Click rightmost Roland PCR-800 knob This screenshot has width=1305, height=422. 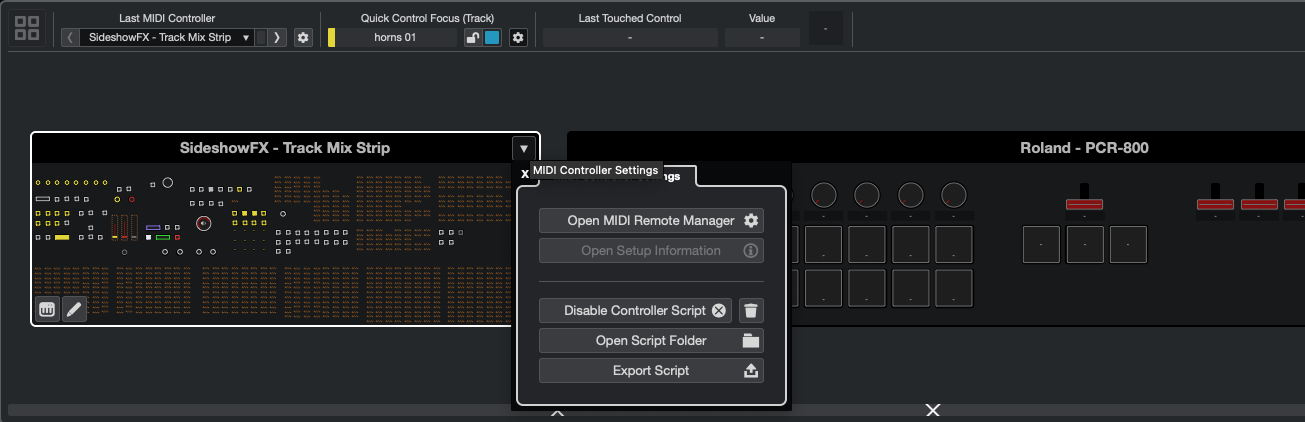pyautogui.click(x=954, y=195)
